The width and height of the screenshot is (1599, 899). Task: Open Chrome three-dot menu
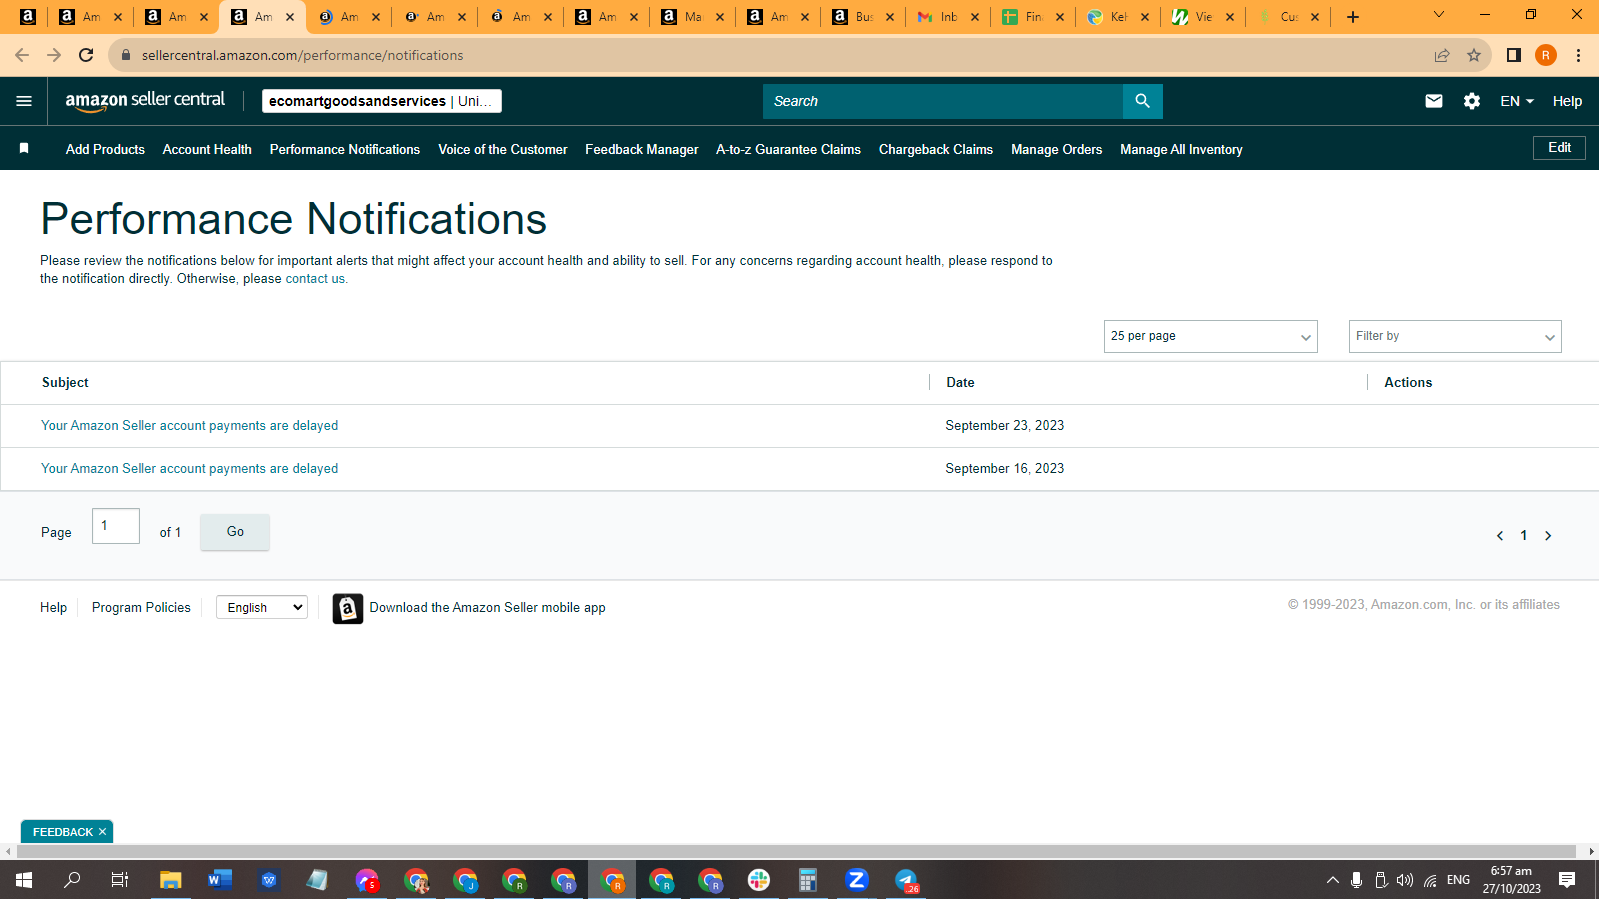tap(1578, 55)
